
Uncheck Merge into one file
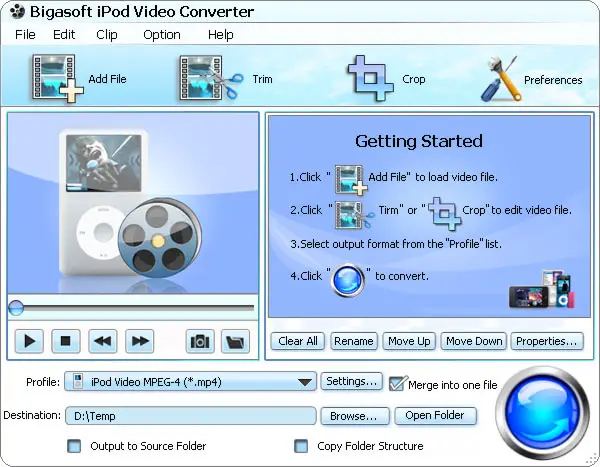396,383
